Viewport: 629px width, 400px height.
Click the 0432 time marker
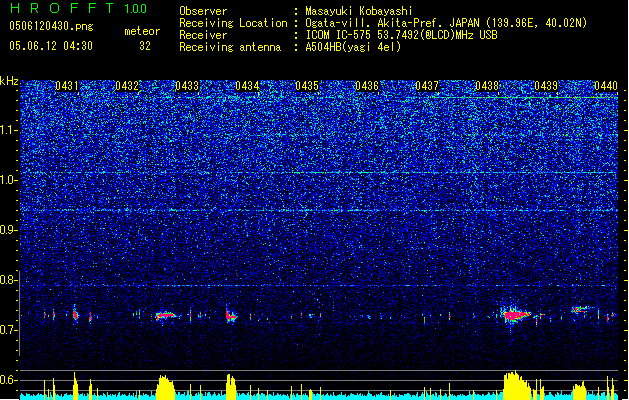pos(127,86)
